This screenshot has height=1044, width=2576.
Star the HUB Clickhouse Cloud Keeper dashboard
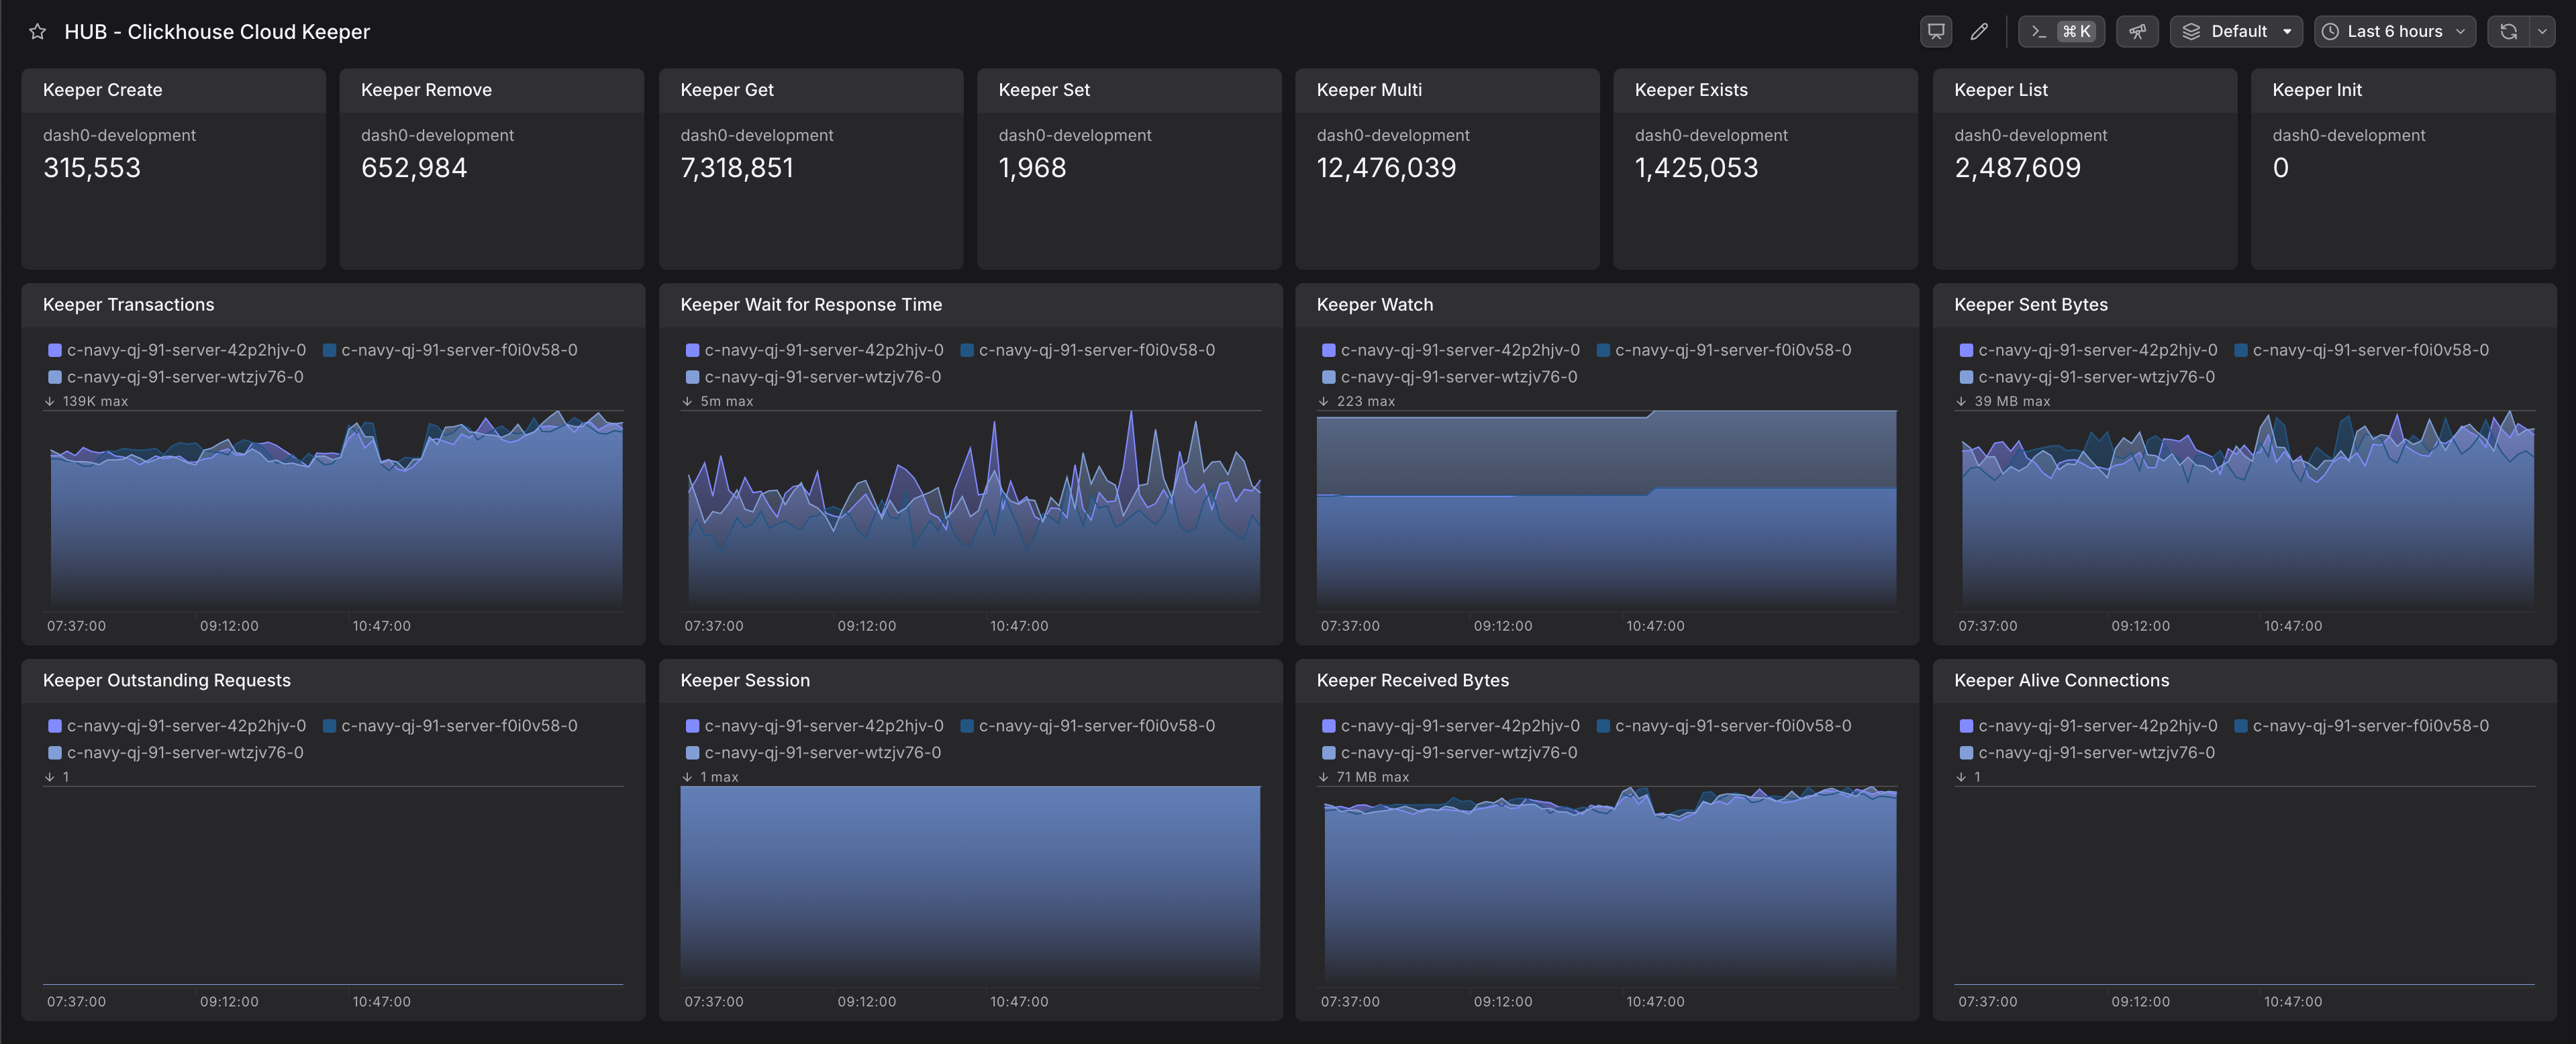(x=37, y=32)
